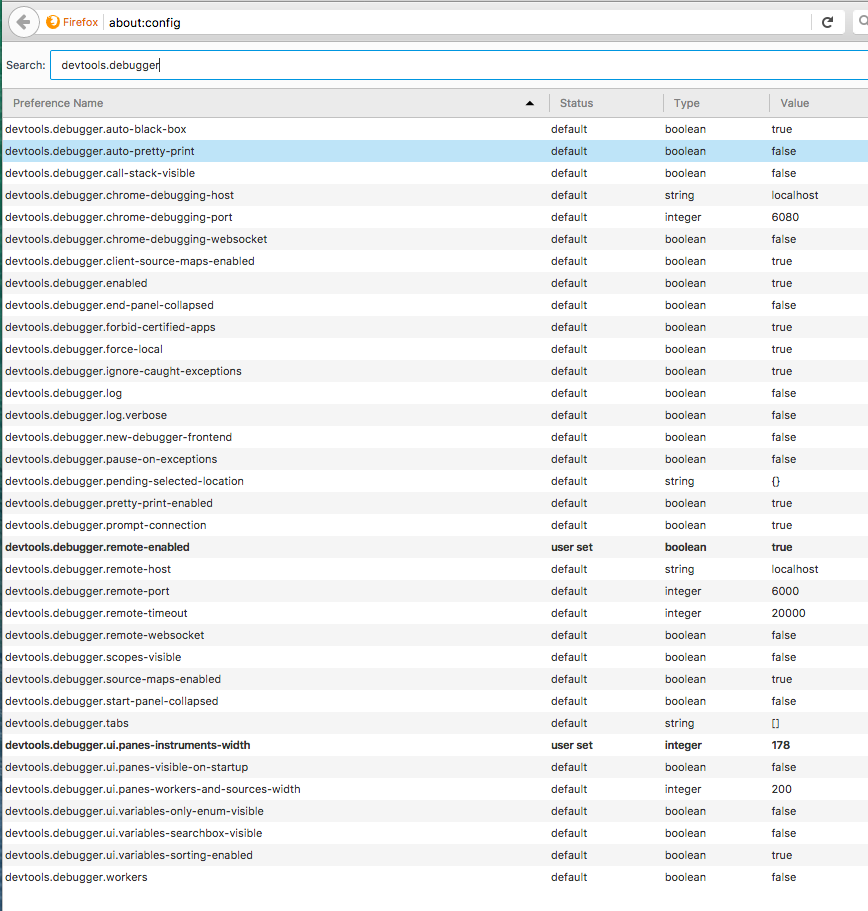The height and width of the screenshot is (911, 868).
Task: Select devtools.debugger.ignore-caught-exceptions preference
Action: click(x=435, y=371)
